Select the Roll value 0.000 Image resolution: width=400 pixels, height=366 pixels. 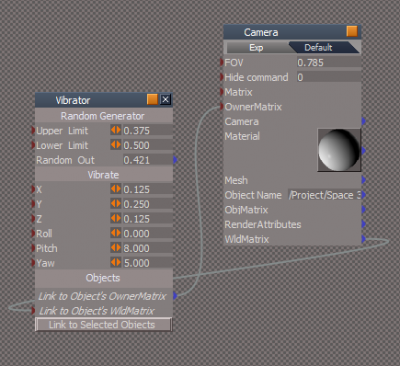tap(148, 233)
